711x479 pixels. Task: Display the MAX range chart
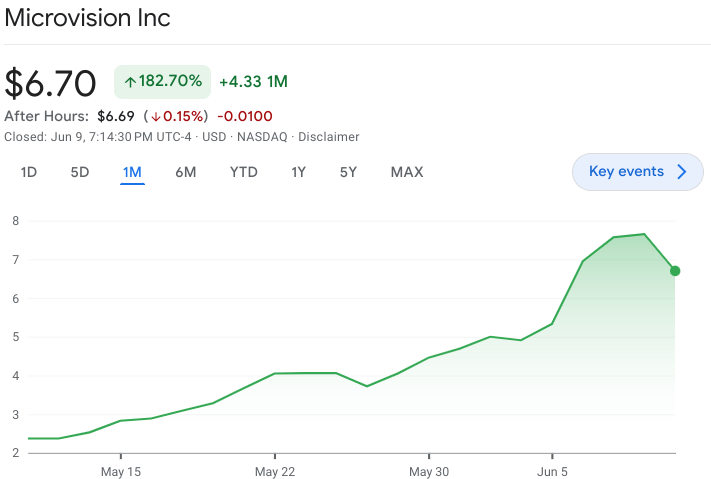point(406,172)
